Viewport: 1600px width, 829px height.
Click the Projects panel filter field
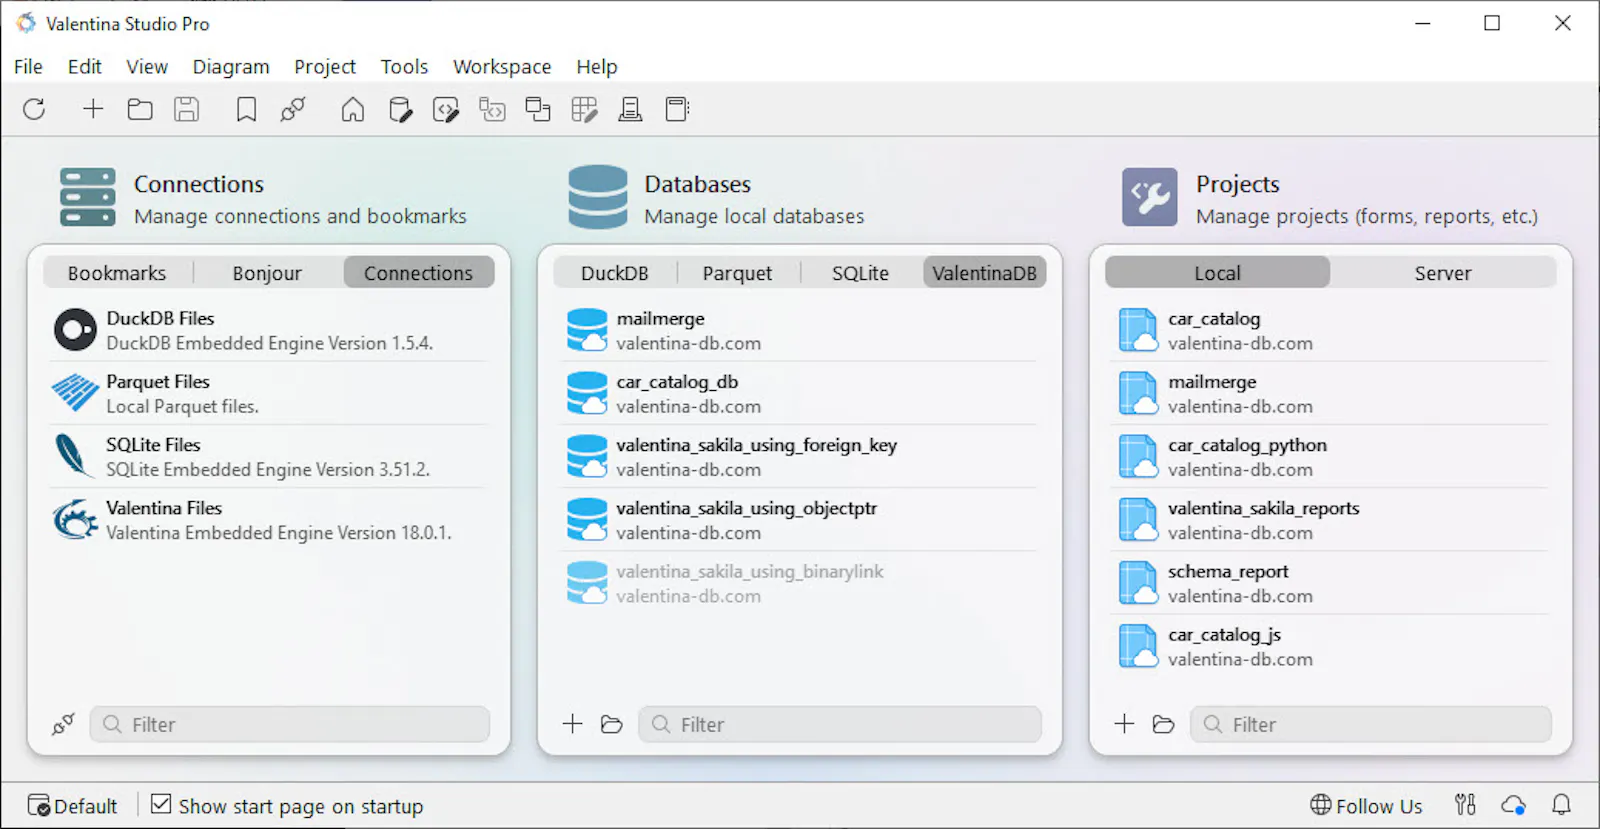[x=1371, y=724]
